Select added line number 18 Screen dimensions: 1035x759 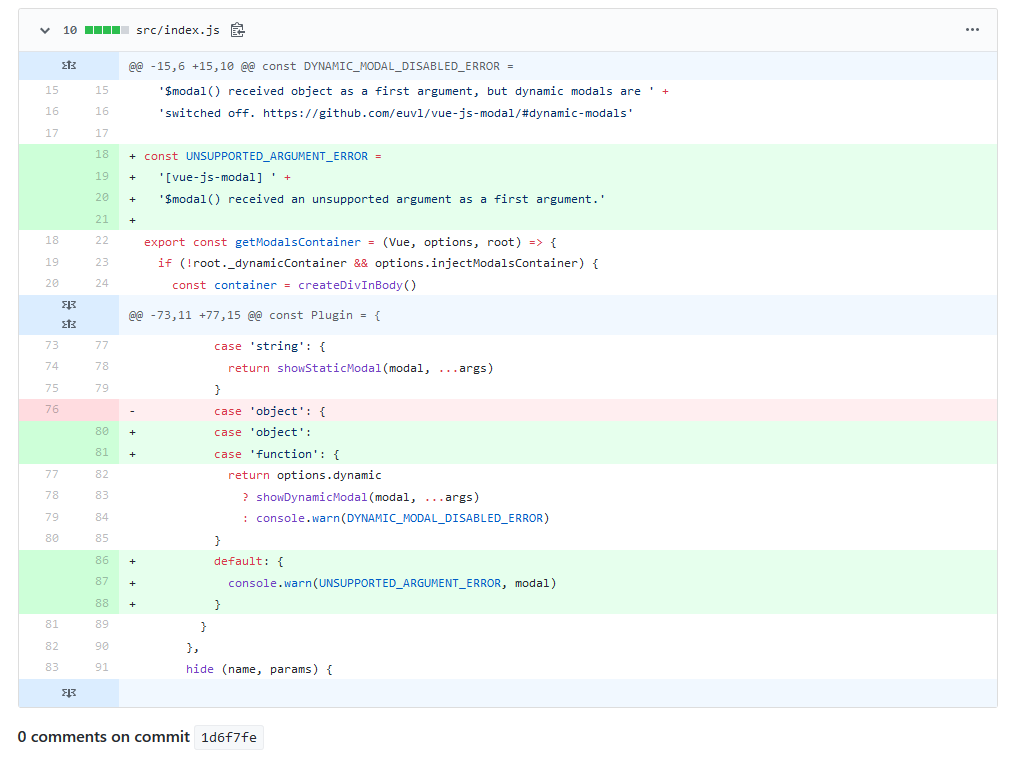pyautogui.click(x=102, y=154)
